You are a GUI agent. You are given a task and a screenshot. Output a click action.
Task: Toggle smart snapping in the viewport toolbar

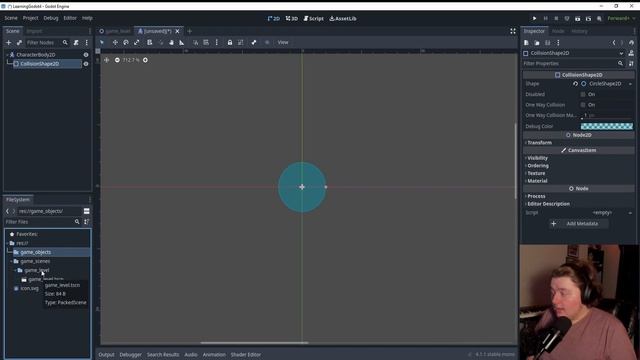(x=196, y=42)
